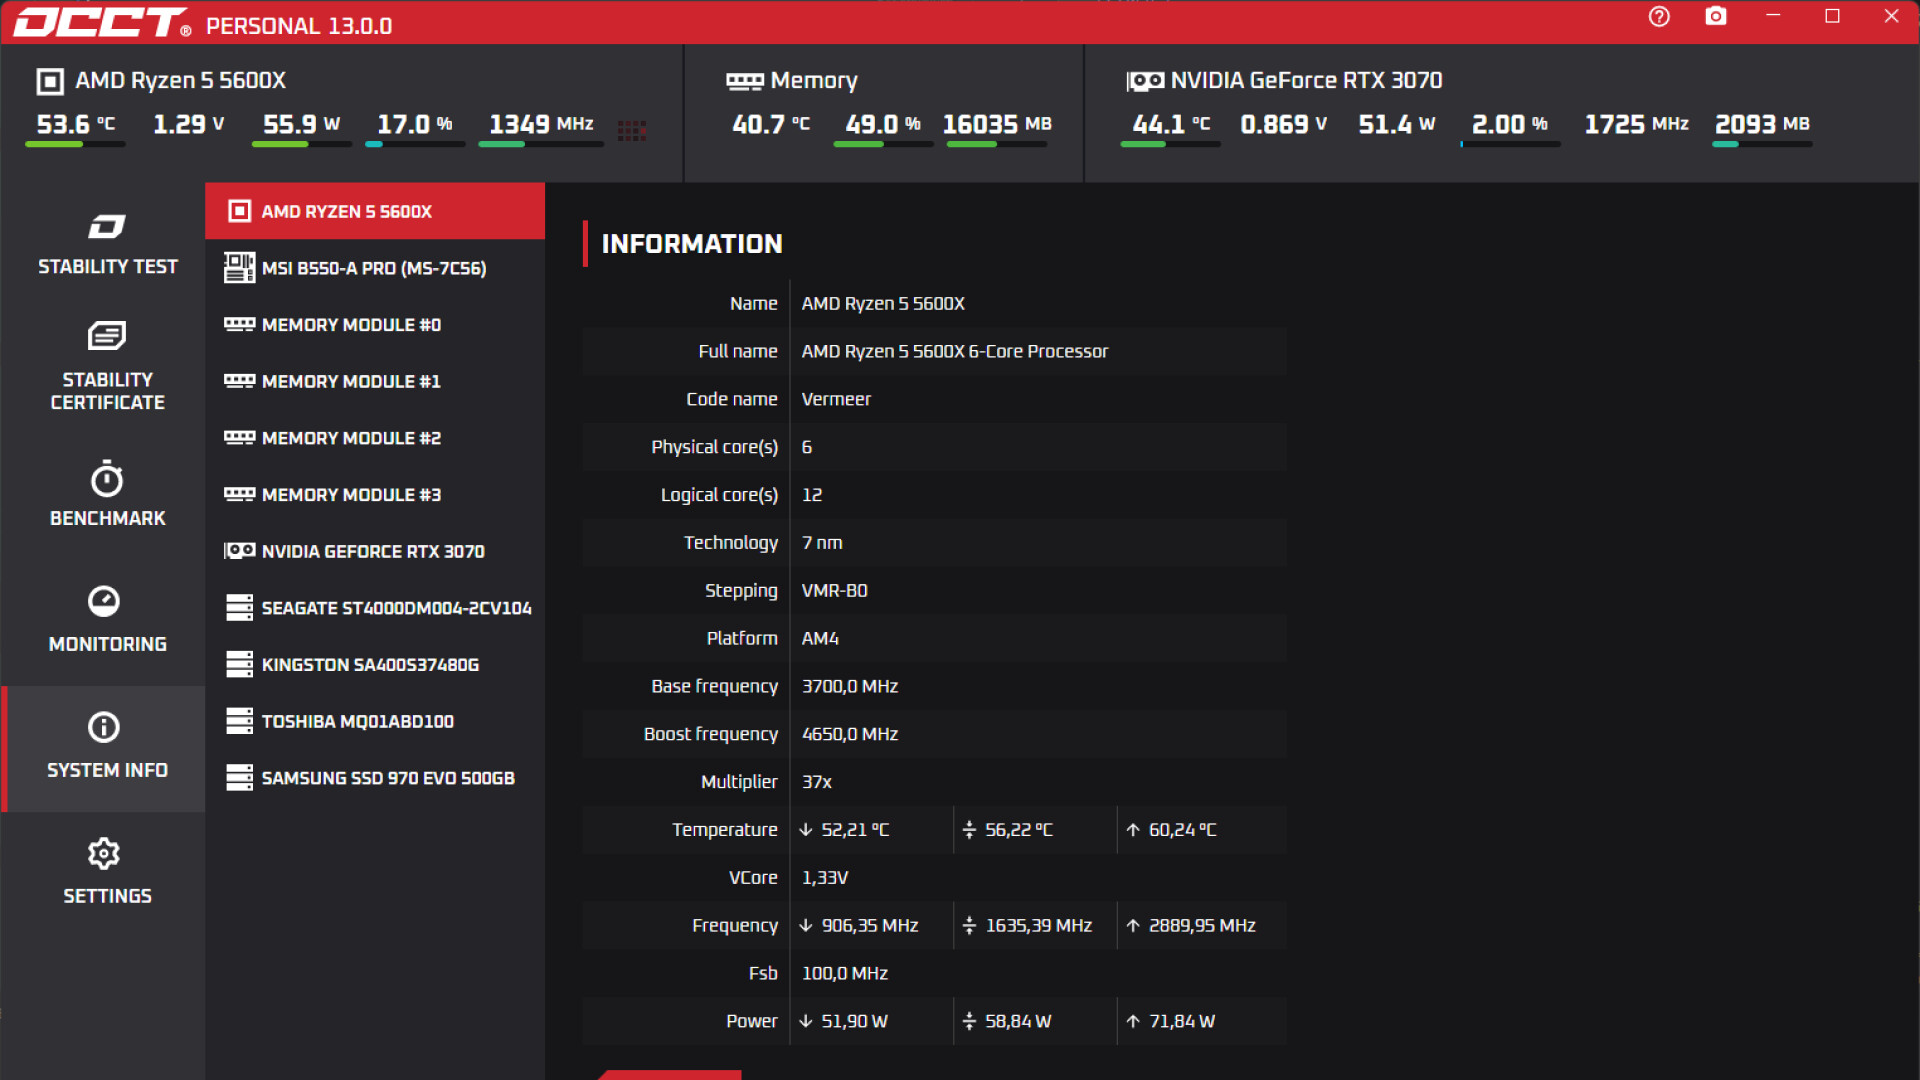Open the Benchmark section
Screen dimensions: 1920x1080
coord(107,495)
